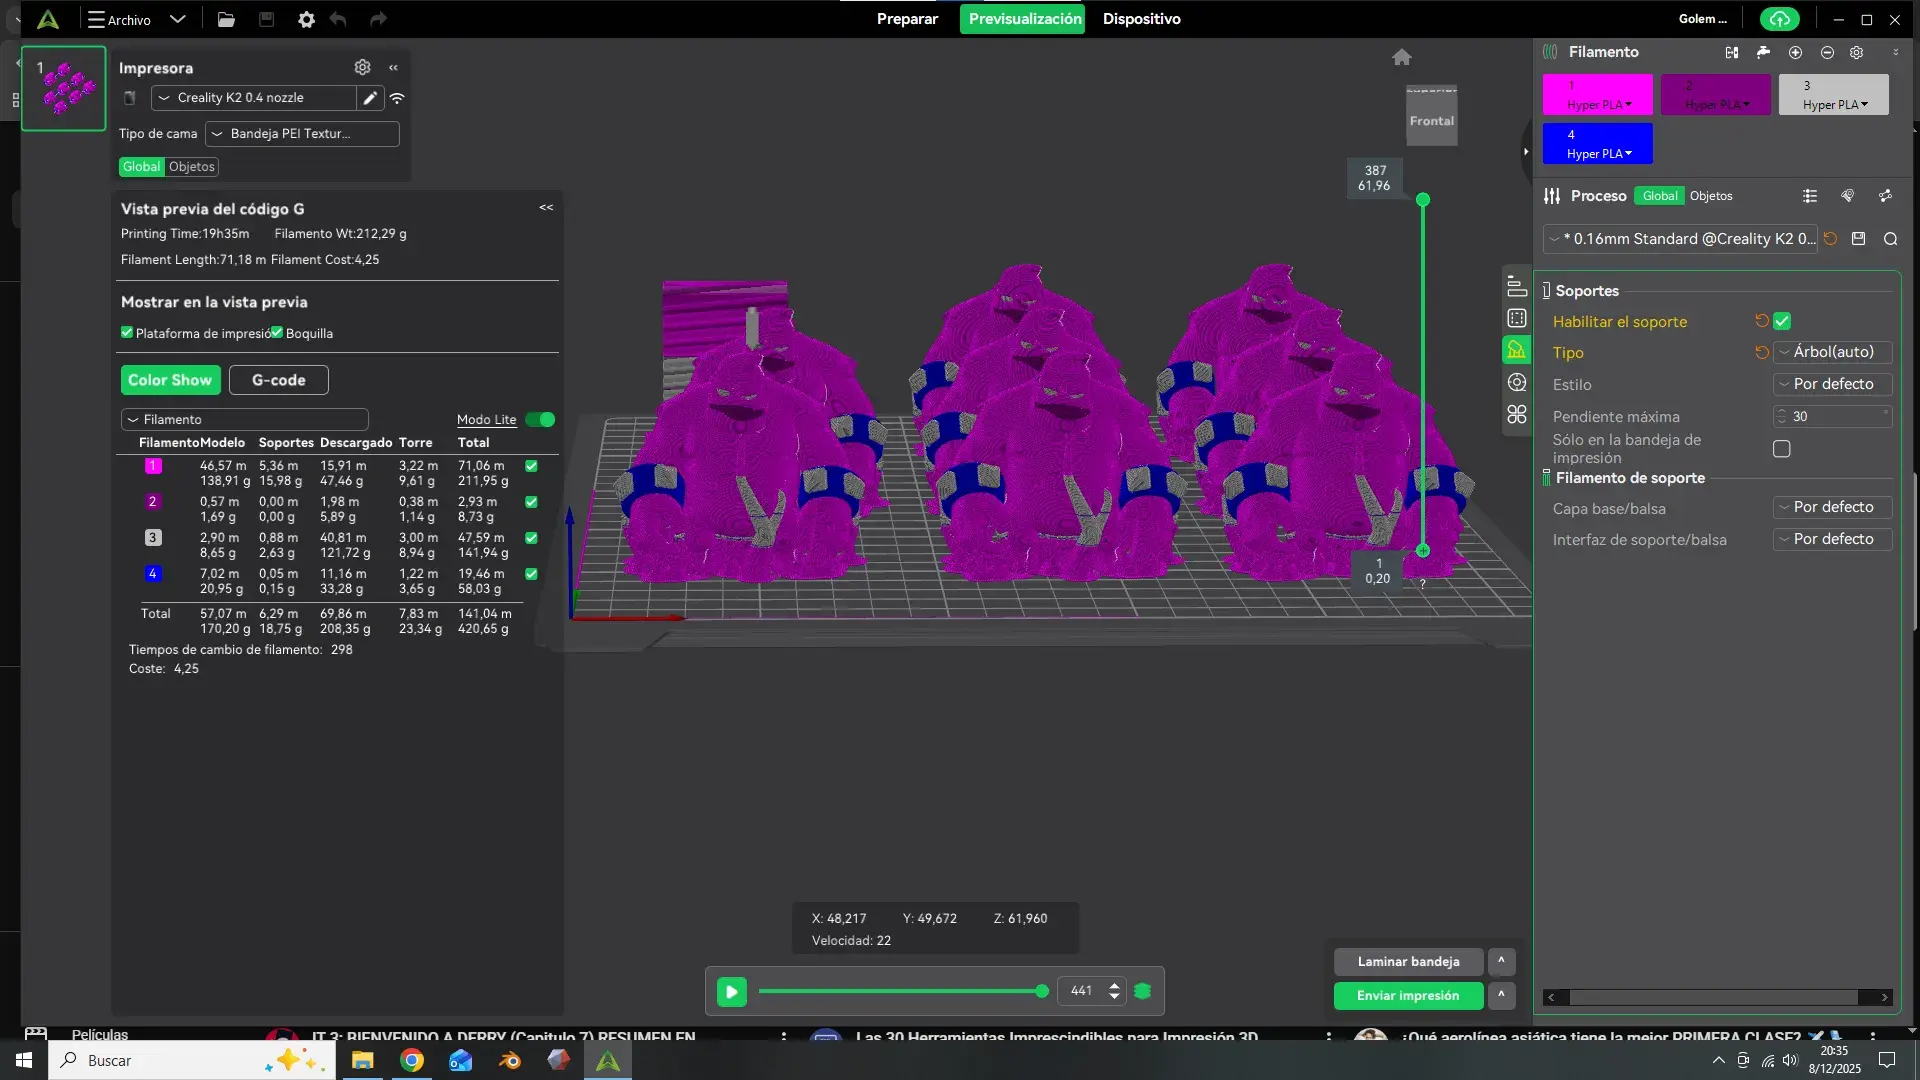Viewport: 1920px width, 1080px height.
Task: Open Interfaz de soporte/balsa dropdown
Action: tap(1833, 539)
